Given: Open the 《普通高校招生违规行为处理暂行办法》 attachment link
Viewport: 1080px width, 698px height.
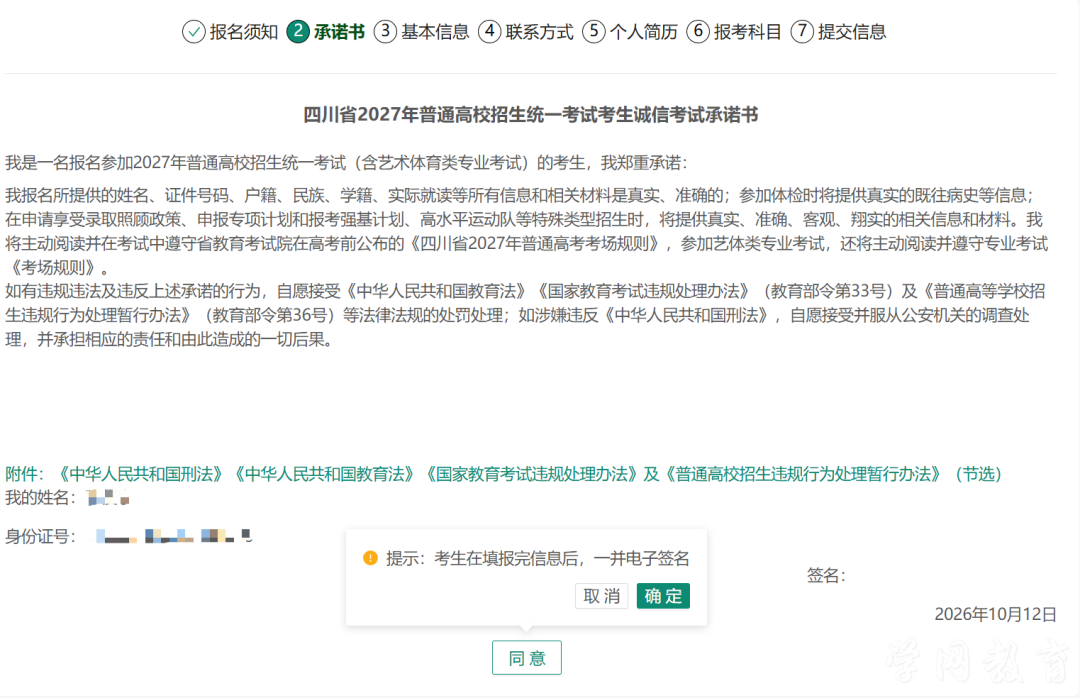Looking at the screenshot, I should tap(802, 474).
